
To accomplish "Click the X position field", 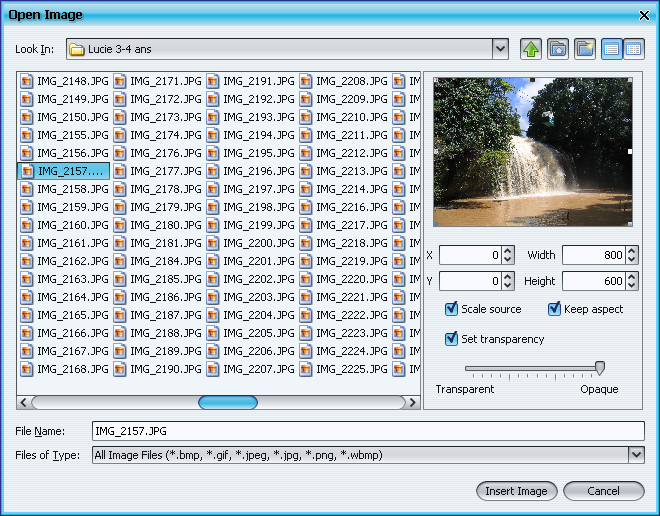I will [470, 255].
